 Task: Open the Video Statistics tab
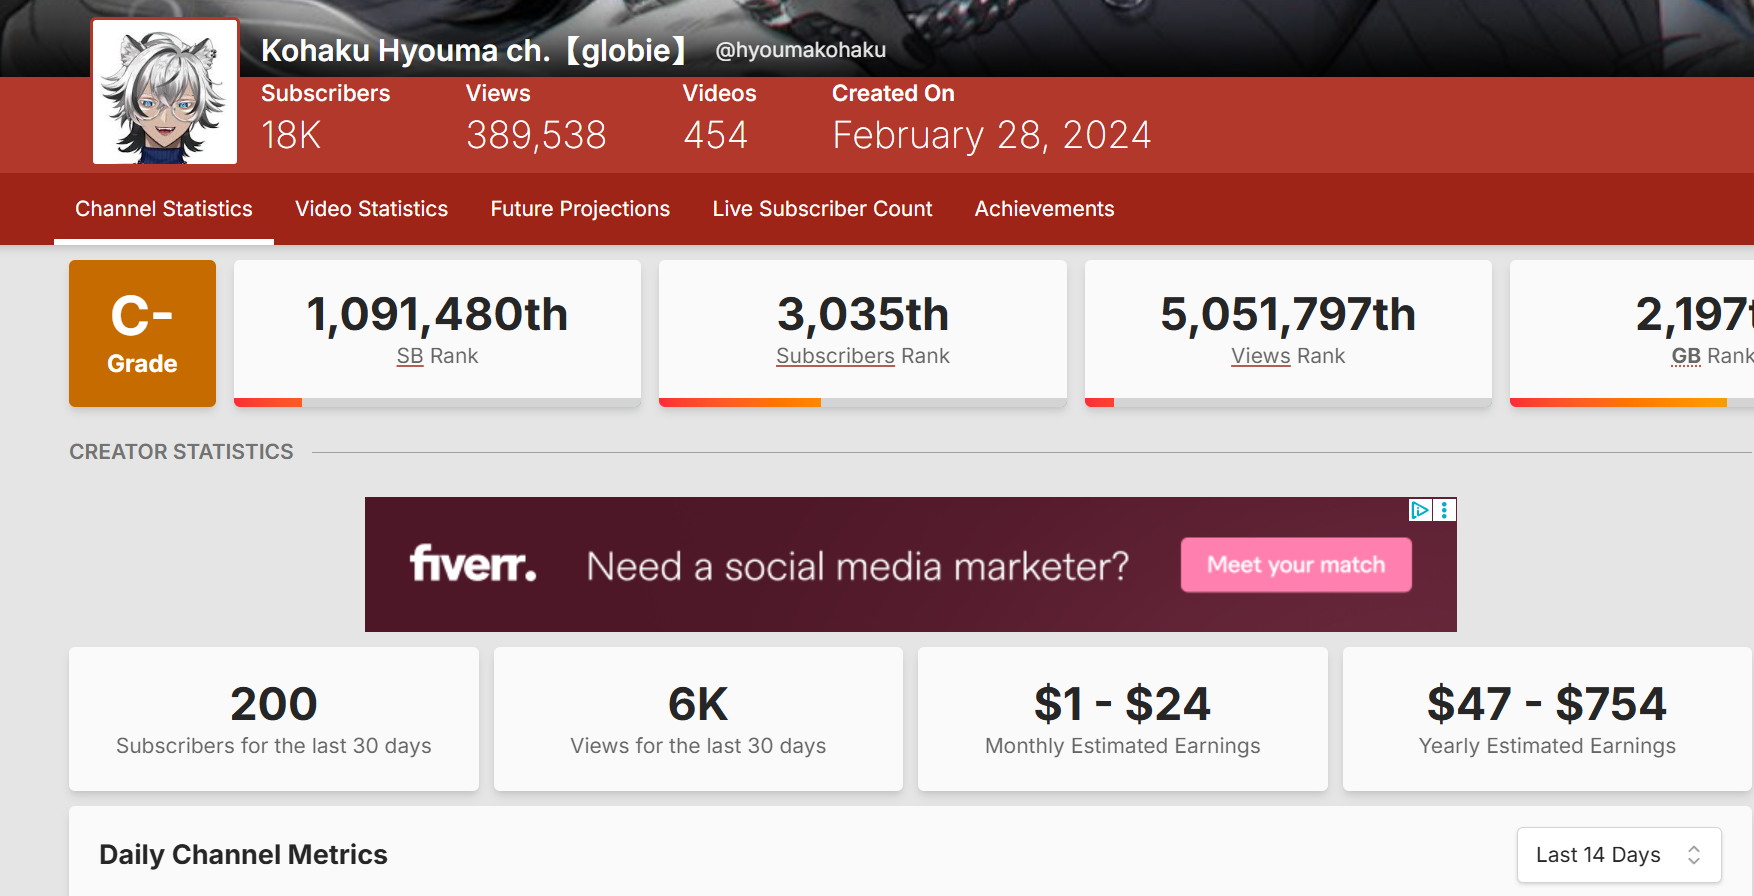point(371,209)
